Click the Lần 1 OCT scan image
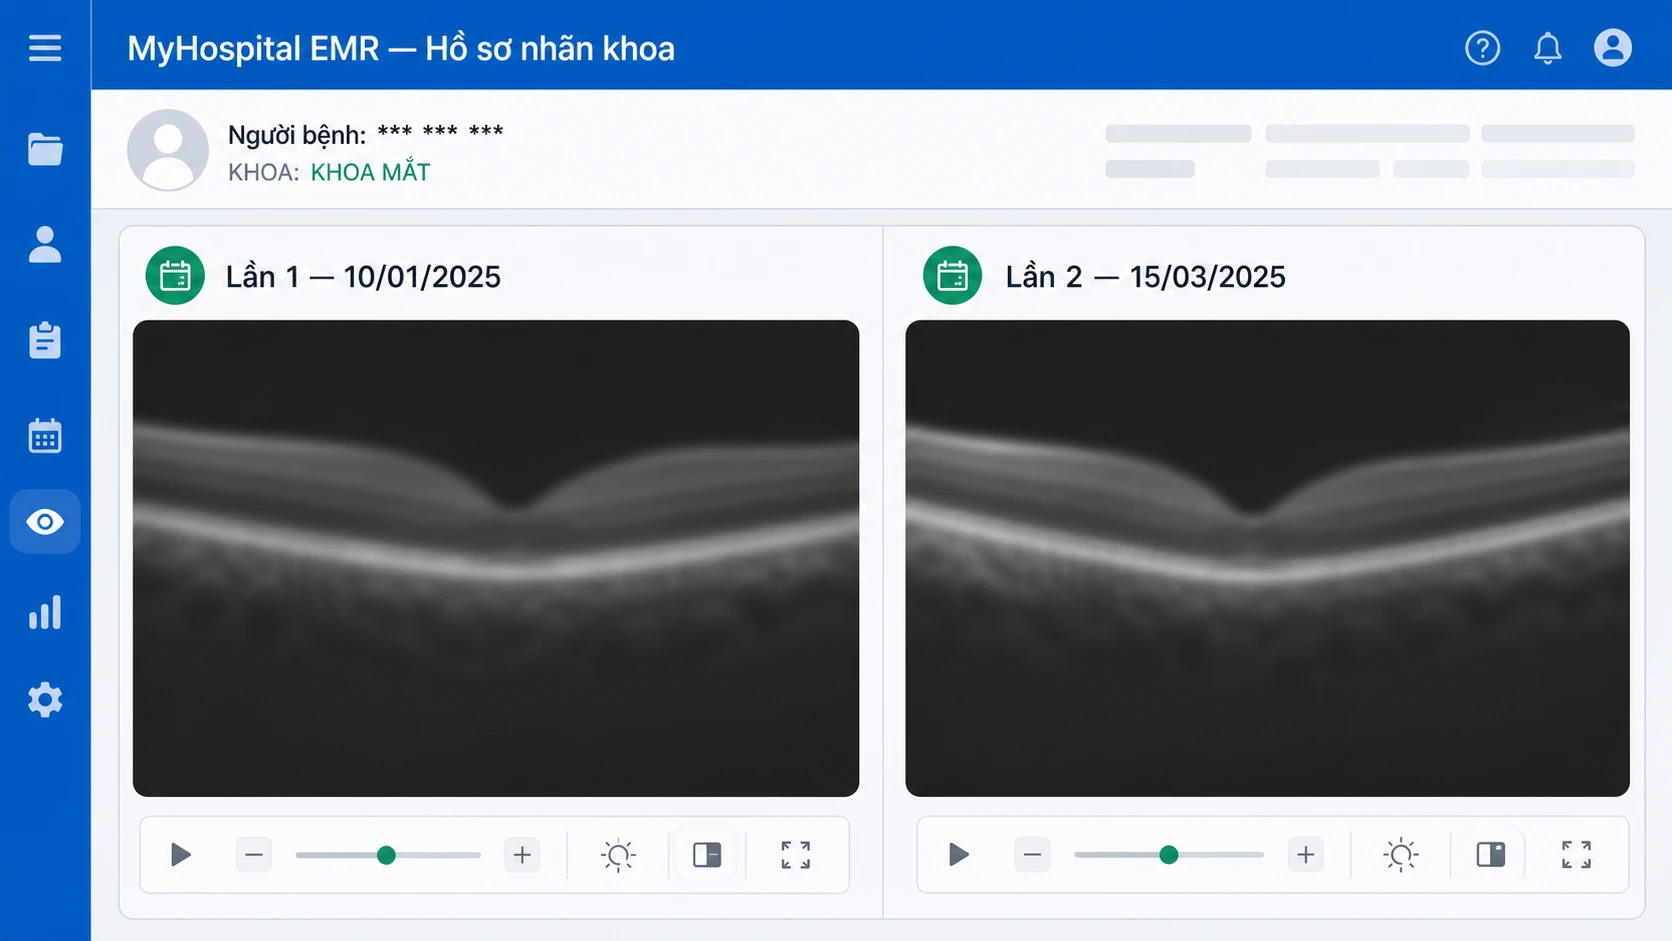1672x941 pixels. [x=496, y=558]
